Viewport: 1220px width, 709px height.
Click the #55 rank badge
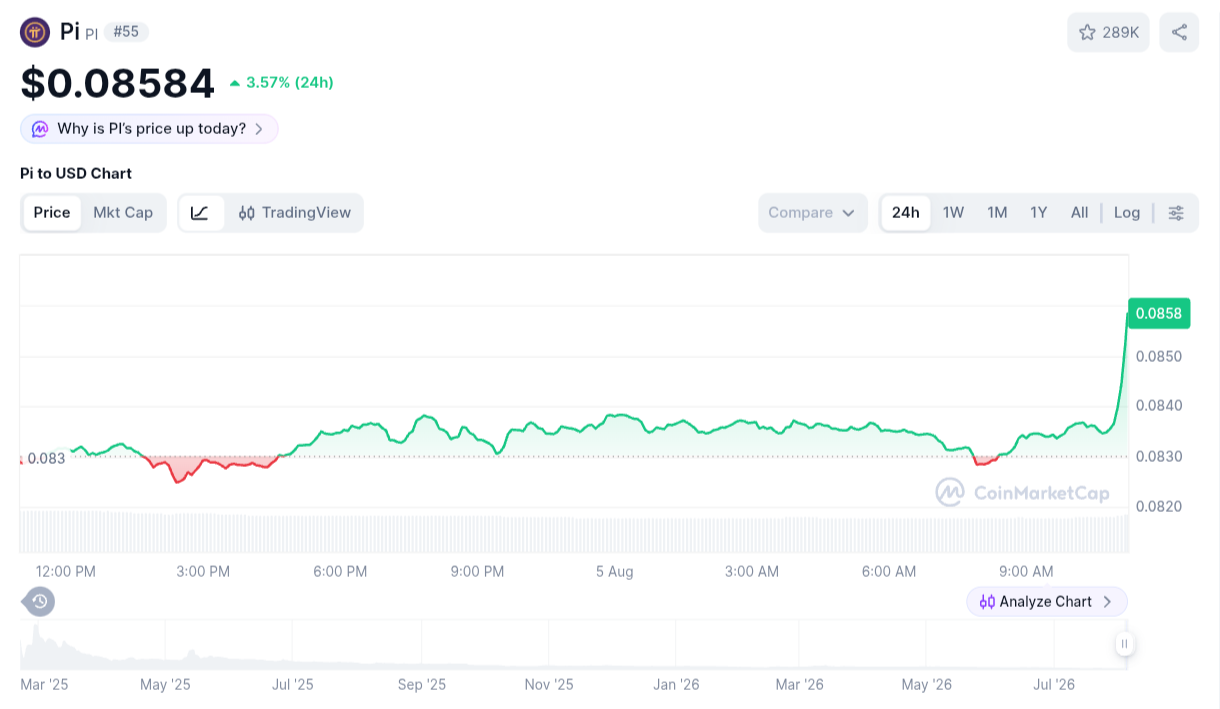[x=126, y=32]
